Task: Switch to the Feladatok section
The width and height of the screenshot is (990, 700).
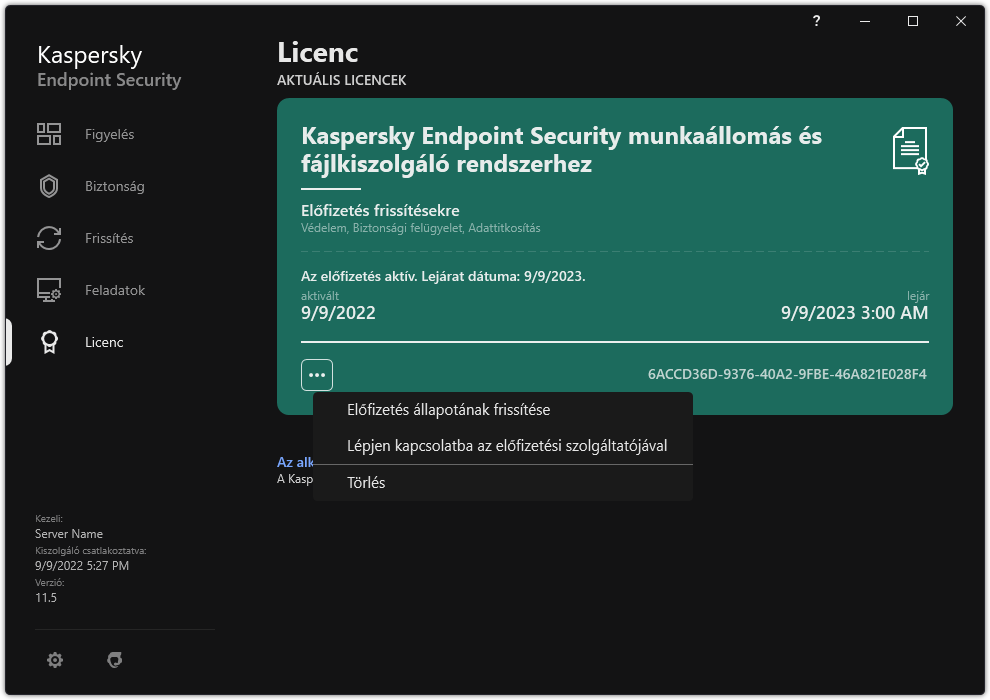Action: 113,289
